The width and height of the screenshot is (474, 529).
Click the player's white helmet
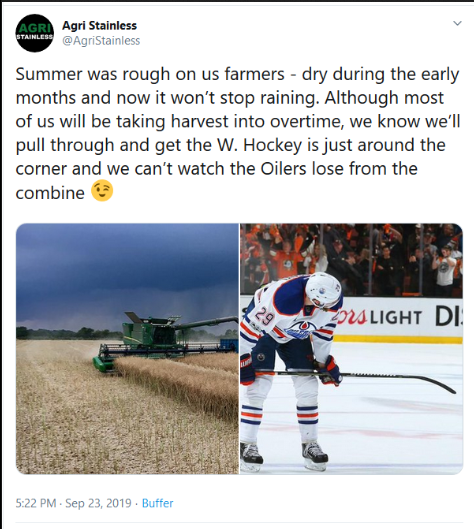[323, 290]
